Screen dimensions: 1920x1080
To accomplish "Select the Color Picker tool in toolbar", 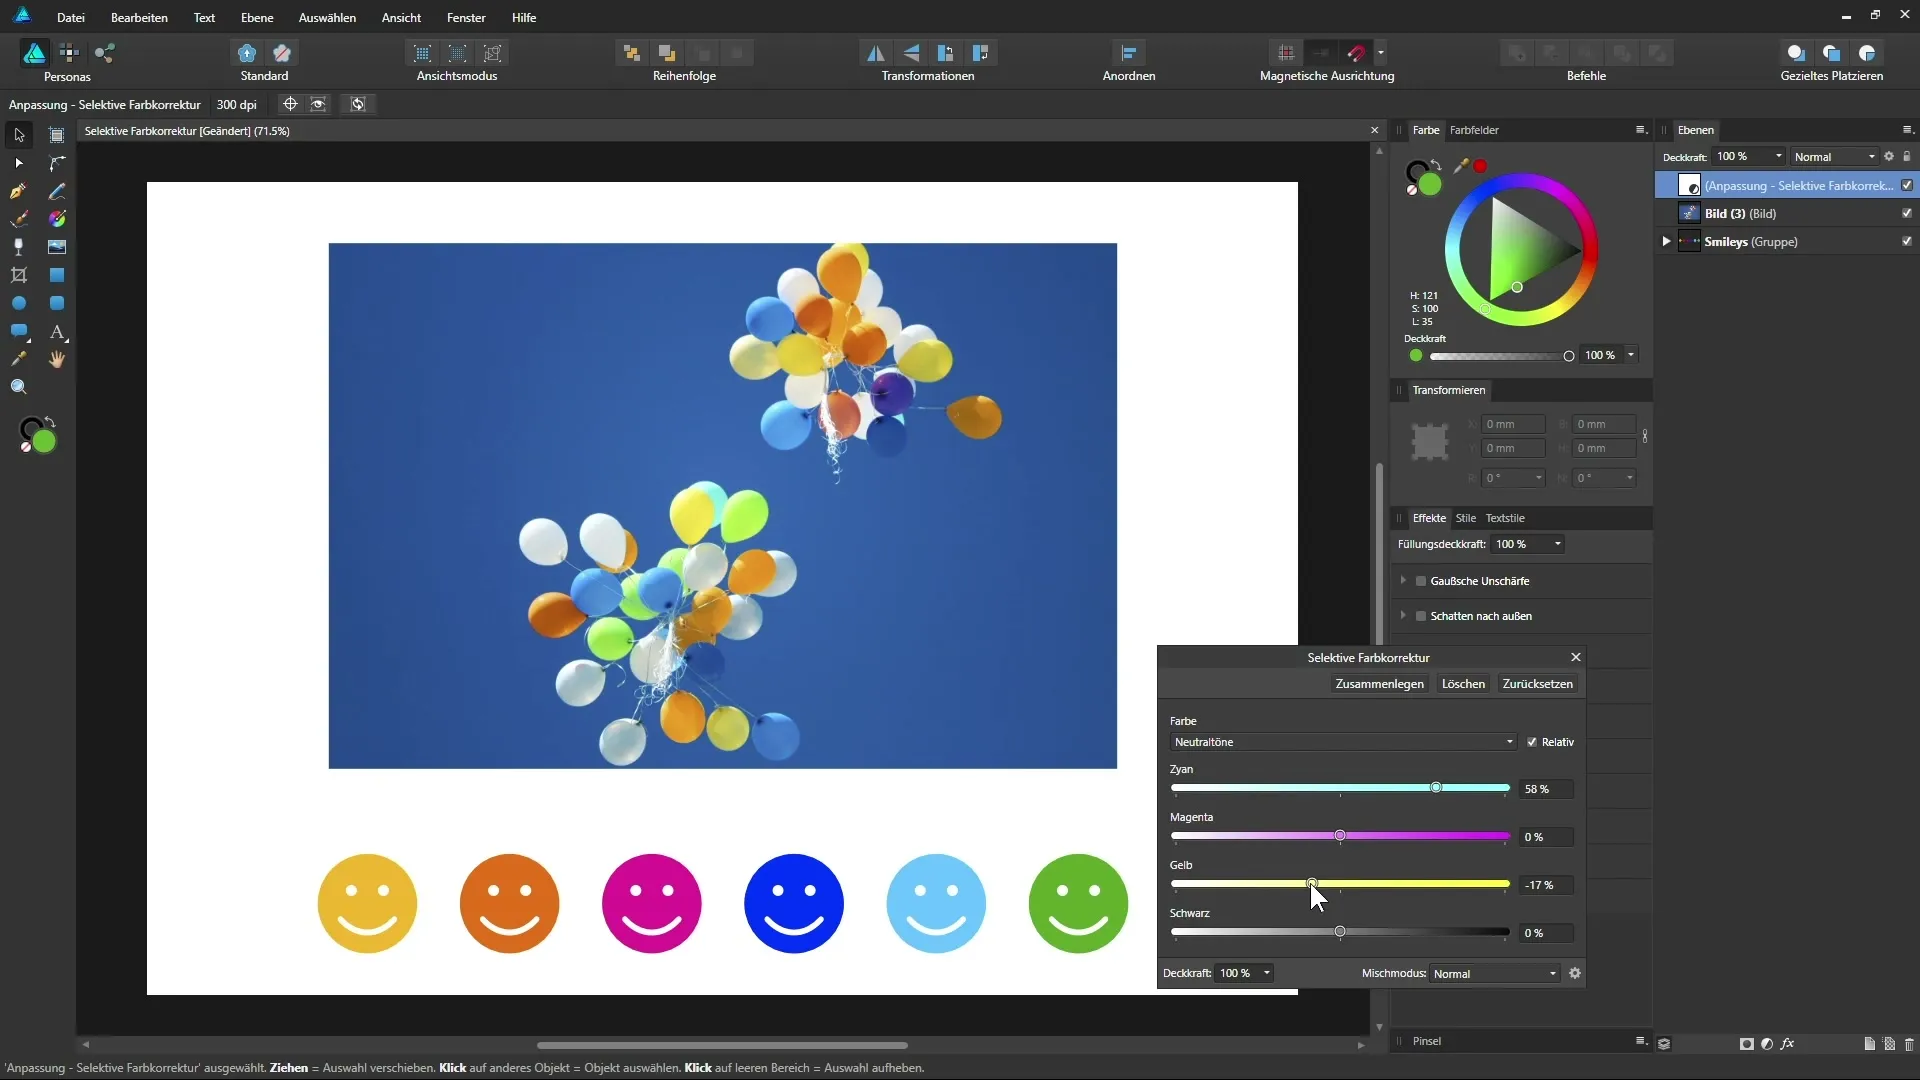I will point(19,359).
